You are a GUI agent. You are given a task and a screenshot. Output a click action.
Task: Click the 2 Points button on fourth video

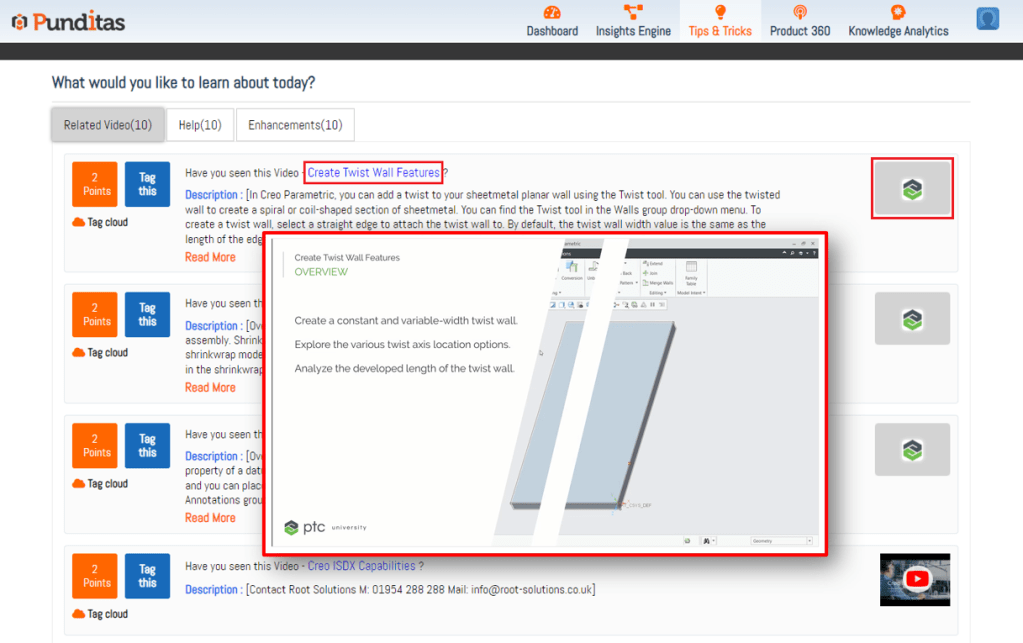96,577
